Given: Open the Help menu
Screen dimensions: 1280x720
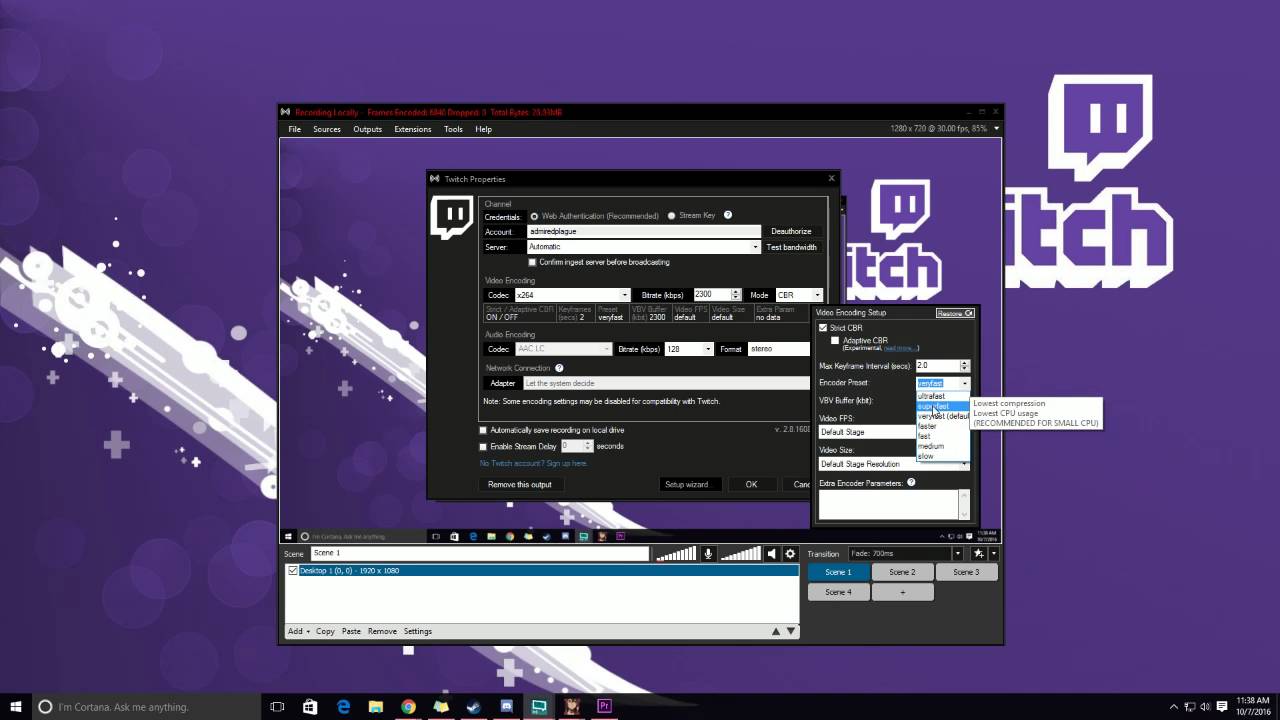Looking at the screenshot, I should pyautogui.click(x=483, y=129).
